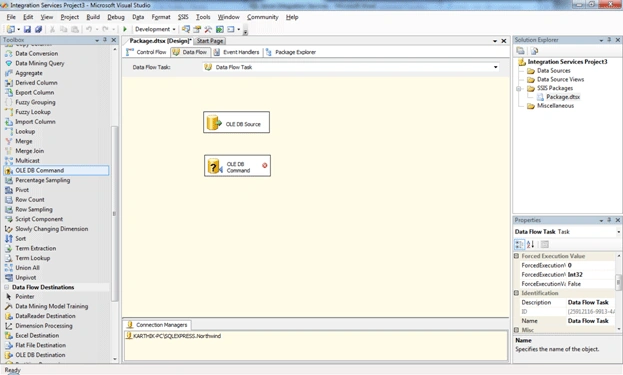Toggle auto-hide pin on Solution Explorer

tap(609, 40)
